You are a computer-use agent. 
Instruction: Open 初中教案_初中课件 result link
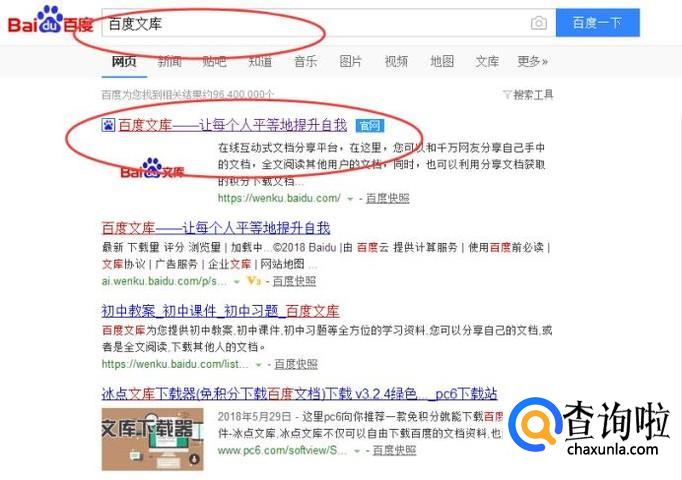(x=221, y=311)
